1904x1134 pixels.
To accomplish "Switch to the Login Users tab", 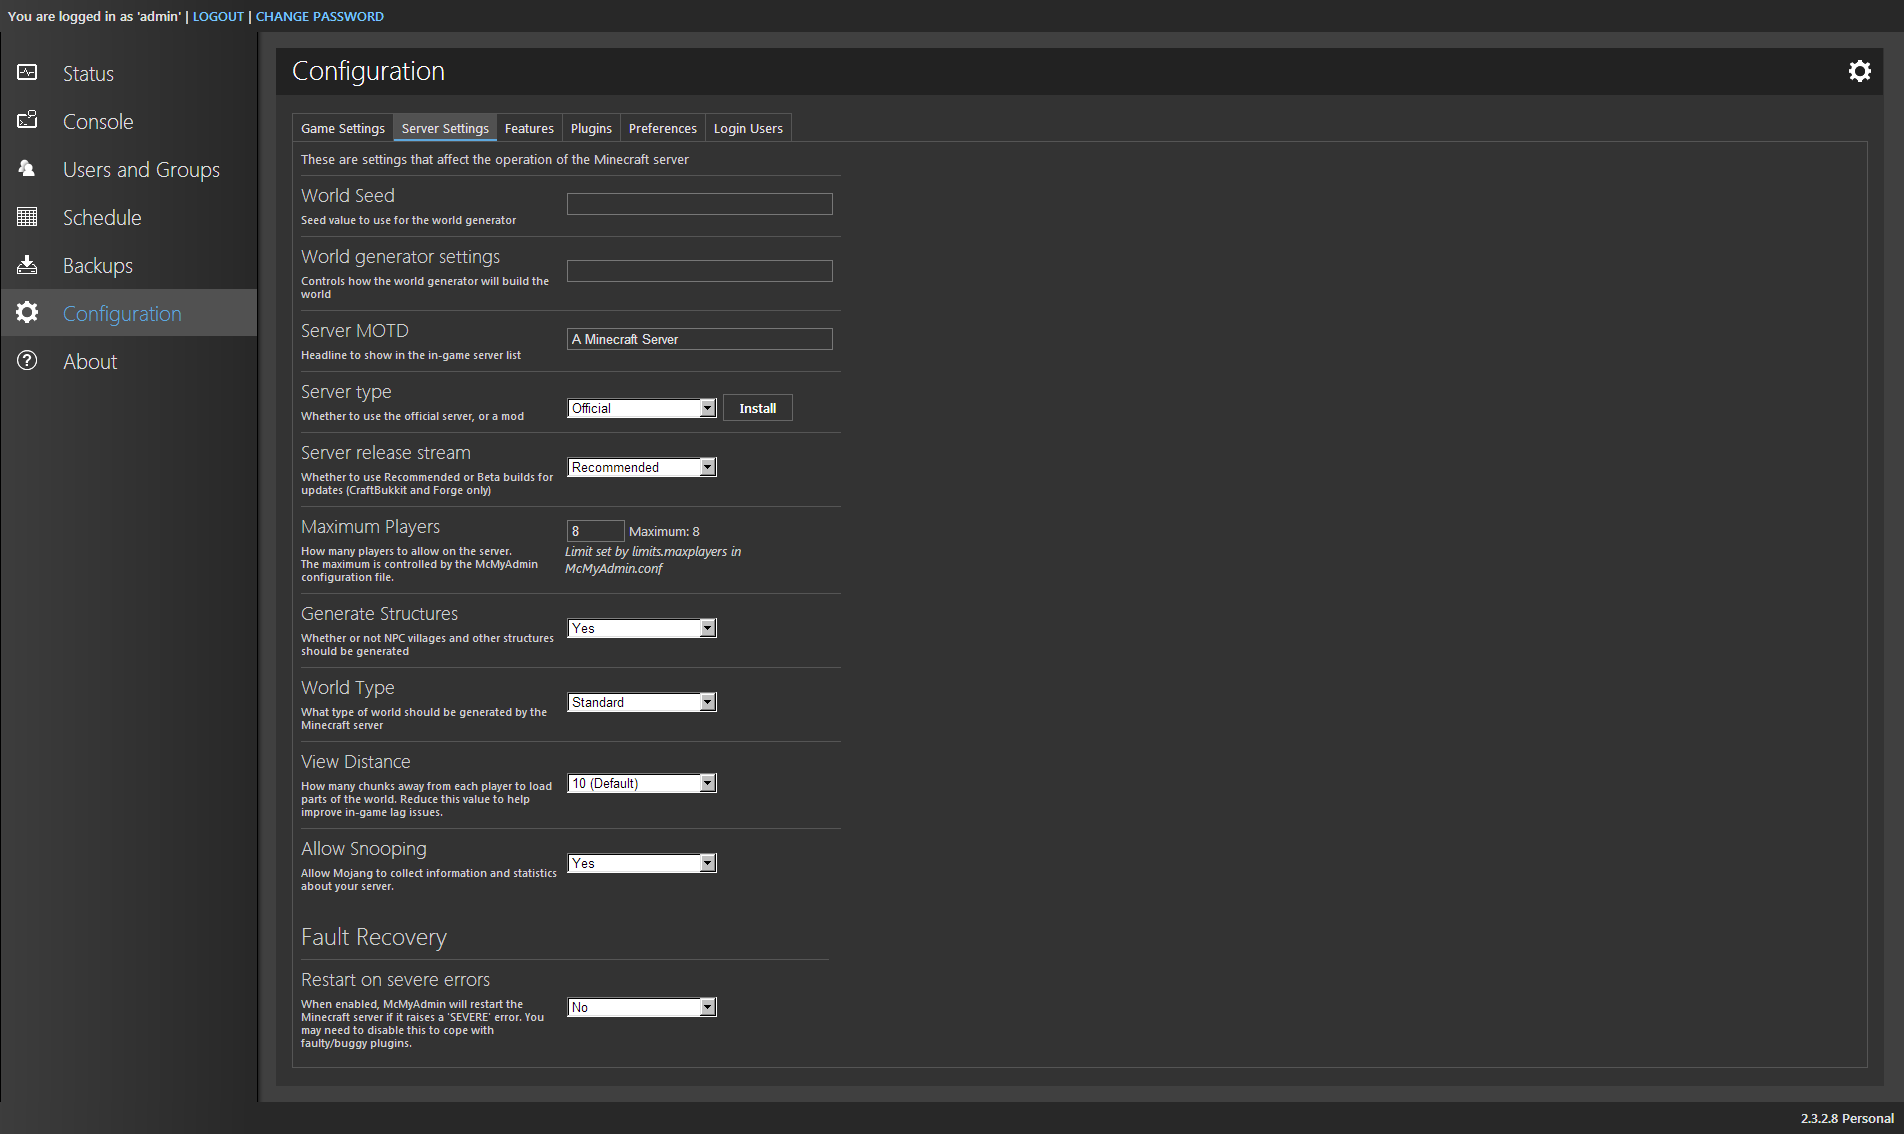I will pyautogui.click(x=748, y=128).
